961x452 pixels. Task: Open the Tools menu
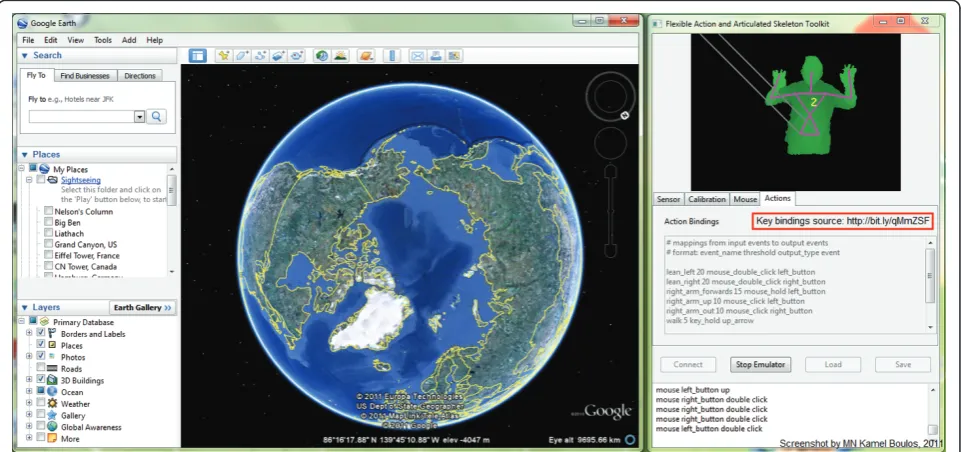point(103,40)
